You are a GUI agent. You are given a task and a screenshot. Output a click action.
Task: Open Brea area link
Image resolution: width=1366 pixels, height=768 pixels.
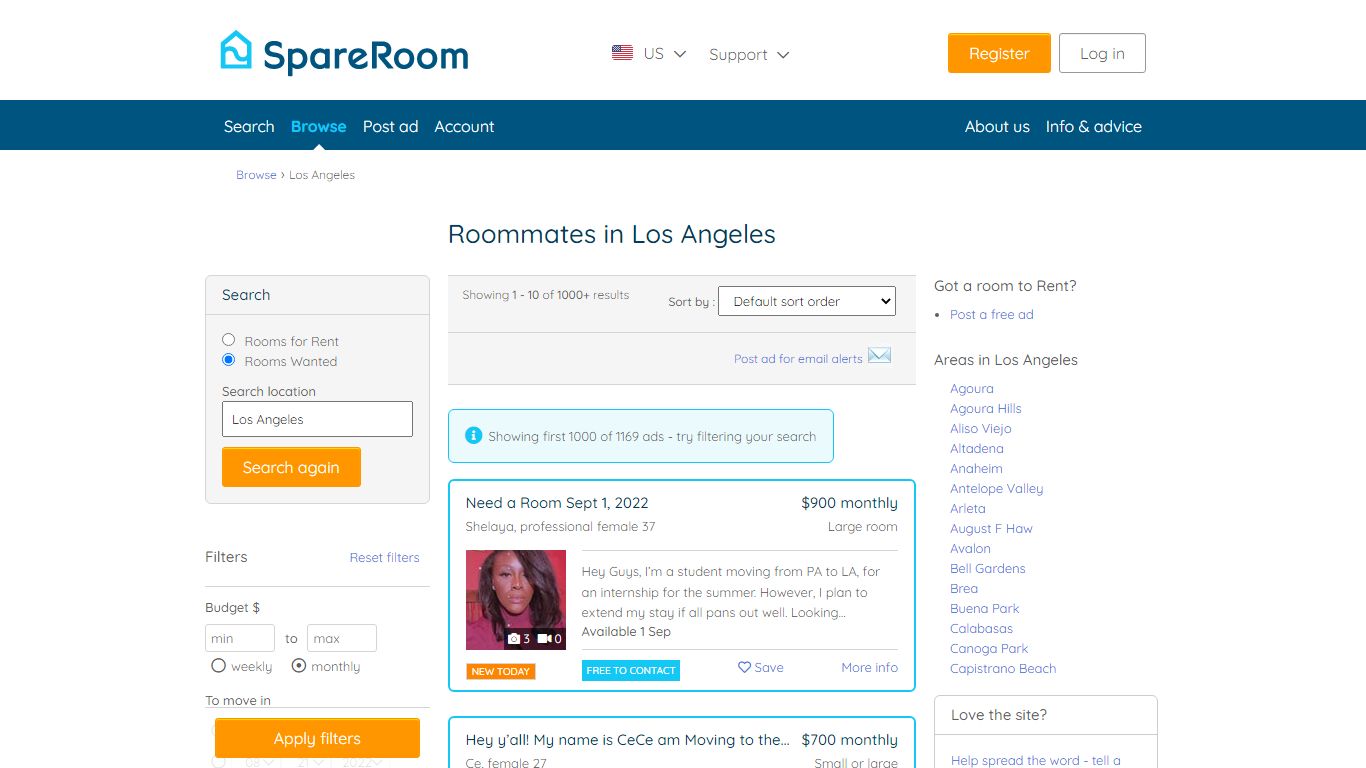pyautogui.click(x=964, y=588)
